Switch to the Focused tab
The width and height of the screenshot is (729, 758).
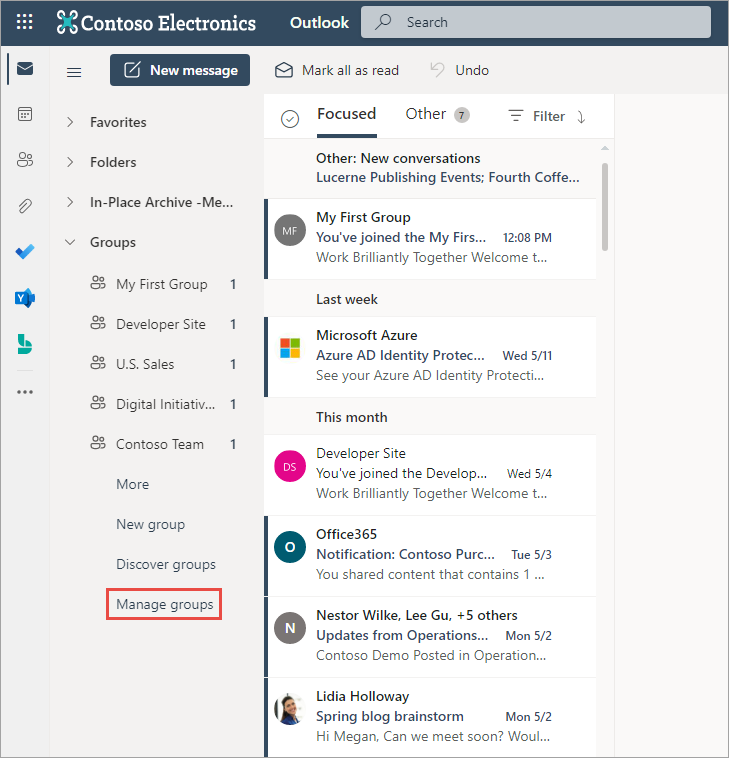click(x=346, y=114)
